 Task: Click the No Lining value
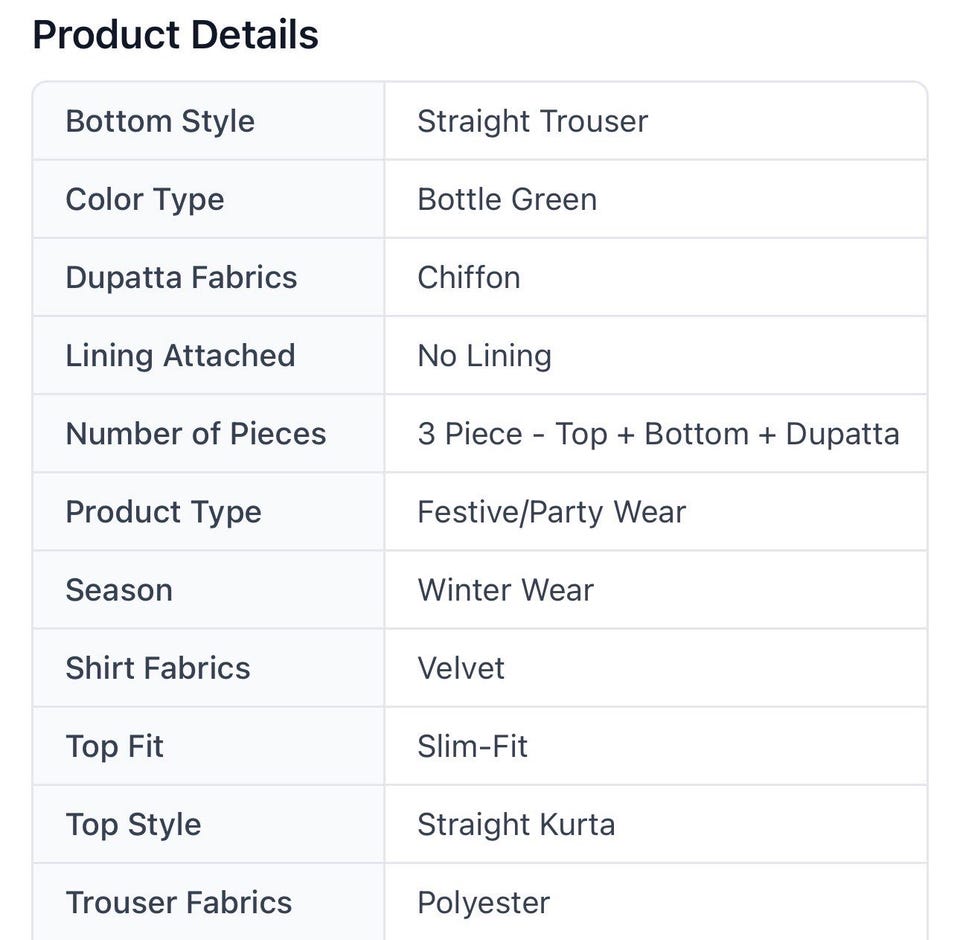point(484,356)
